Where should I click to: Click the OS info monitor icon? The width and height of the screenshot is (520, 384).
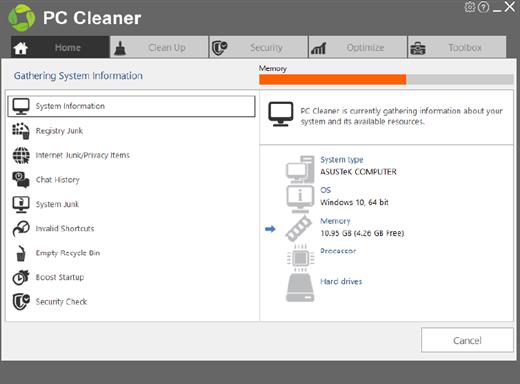coord(300,199)
